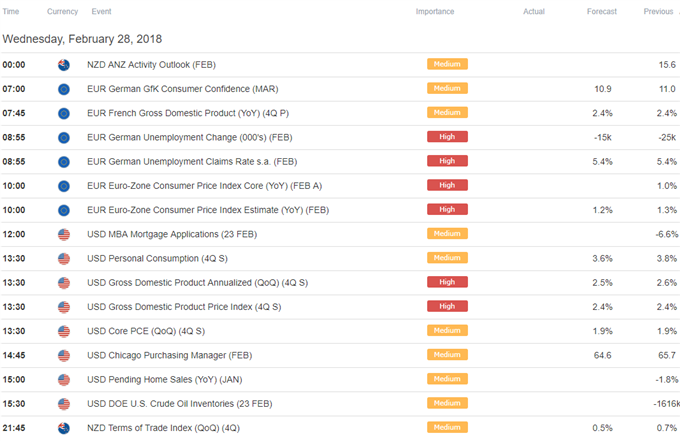Sort by the Actual column header
680x441 pixels.
[x=534, y=12]
